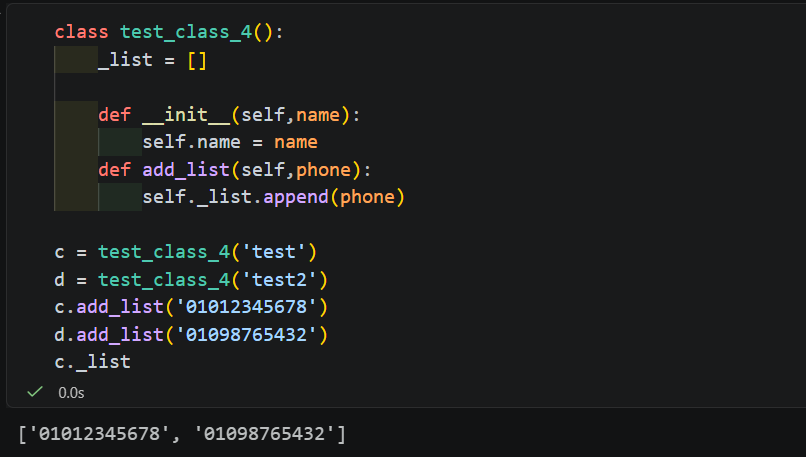Screen dimensions: 806x457
Task: Place cursor on the test_class_4 class name in the definition
Action: [186, 32]
